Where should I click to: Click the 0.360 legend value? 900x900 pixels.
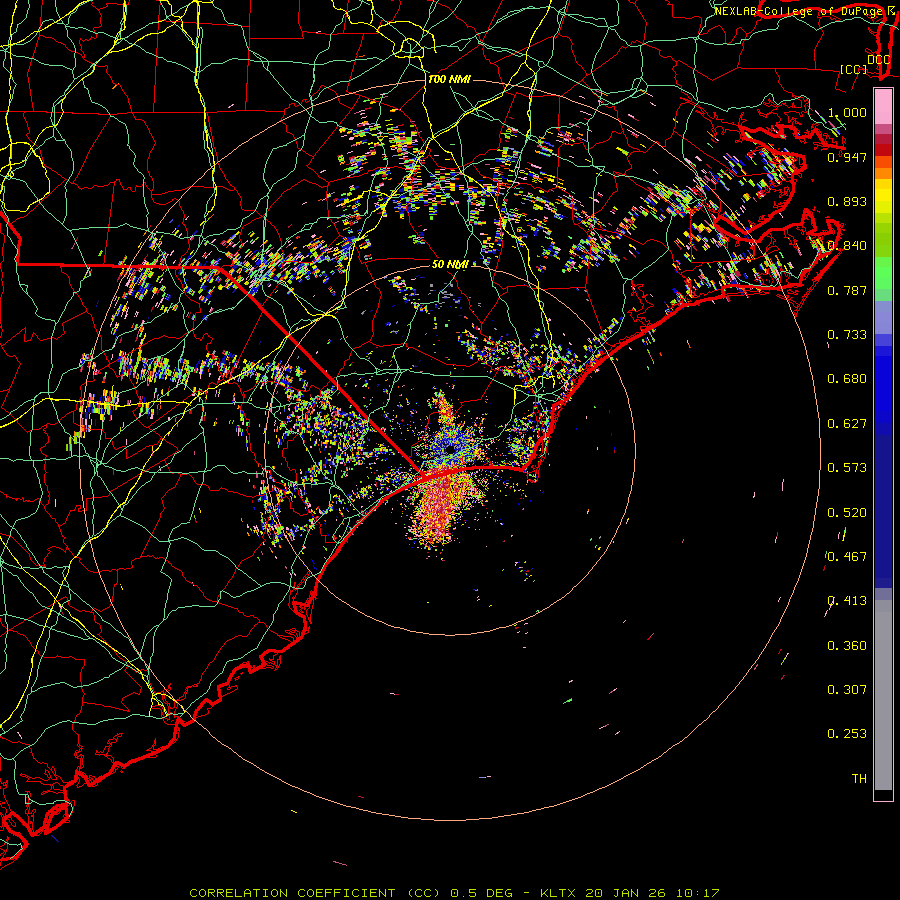click(847, 646)
